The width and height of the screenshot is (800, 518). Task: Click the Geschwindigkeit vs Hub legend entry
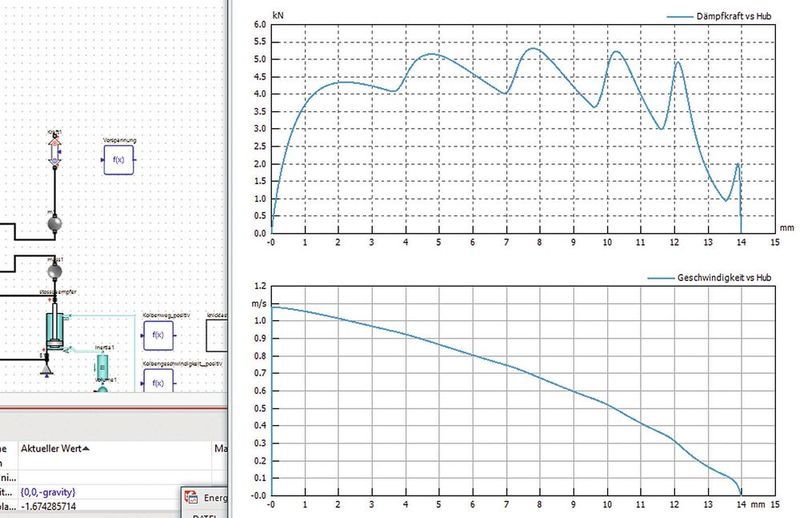709,278
